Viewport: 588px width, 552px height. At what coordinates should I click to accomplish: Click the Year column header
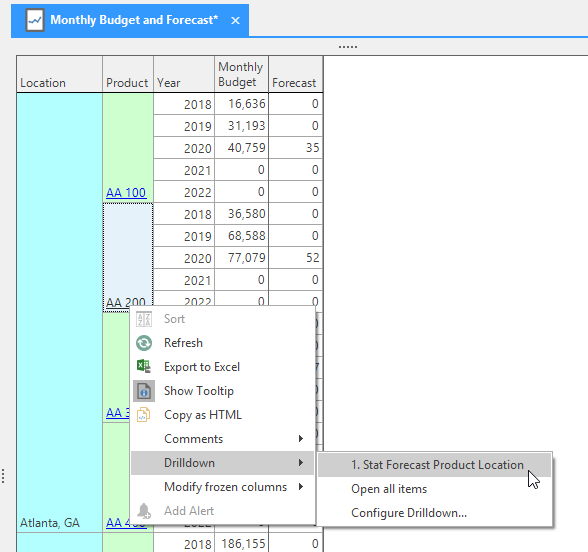point(184,74)
